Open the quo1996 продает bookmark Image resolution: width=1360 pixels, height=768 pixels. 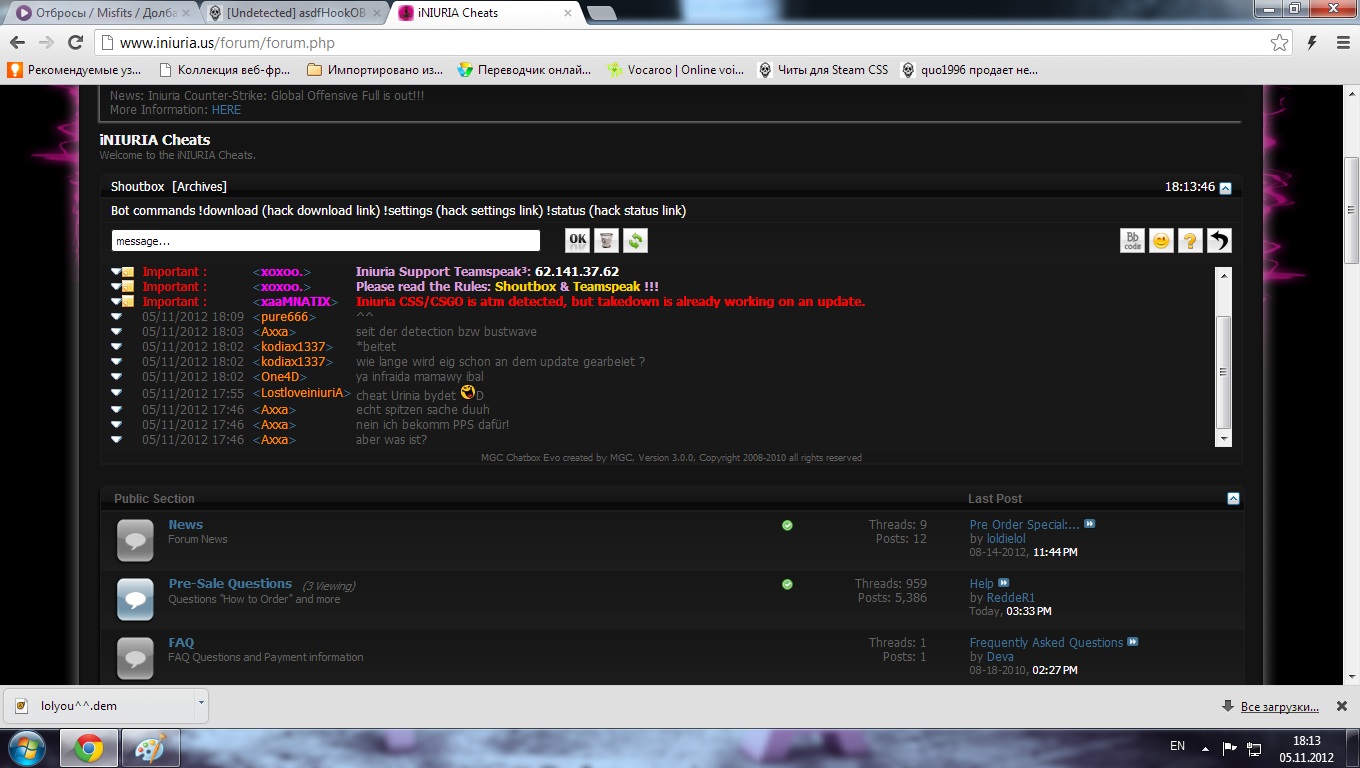pyautogui.click(x=969, y=70)
